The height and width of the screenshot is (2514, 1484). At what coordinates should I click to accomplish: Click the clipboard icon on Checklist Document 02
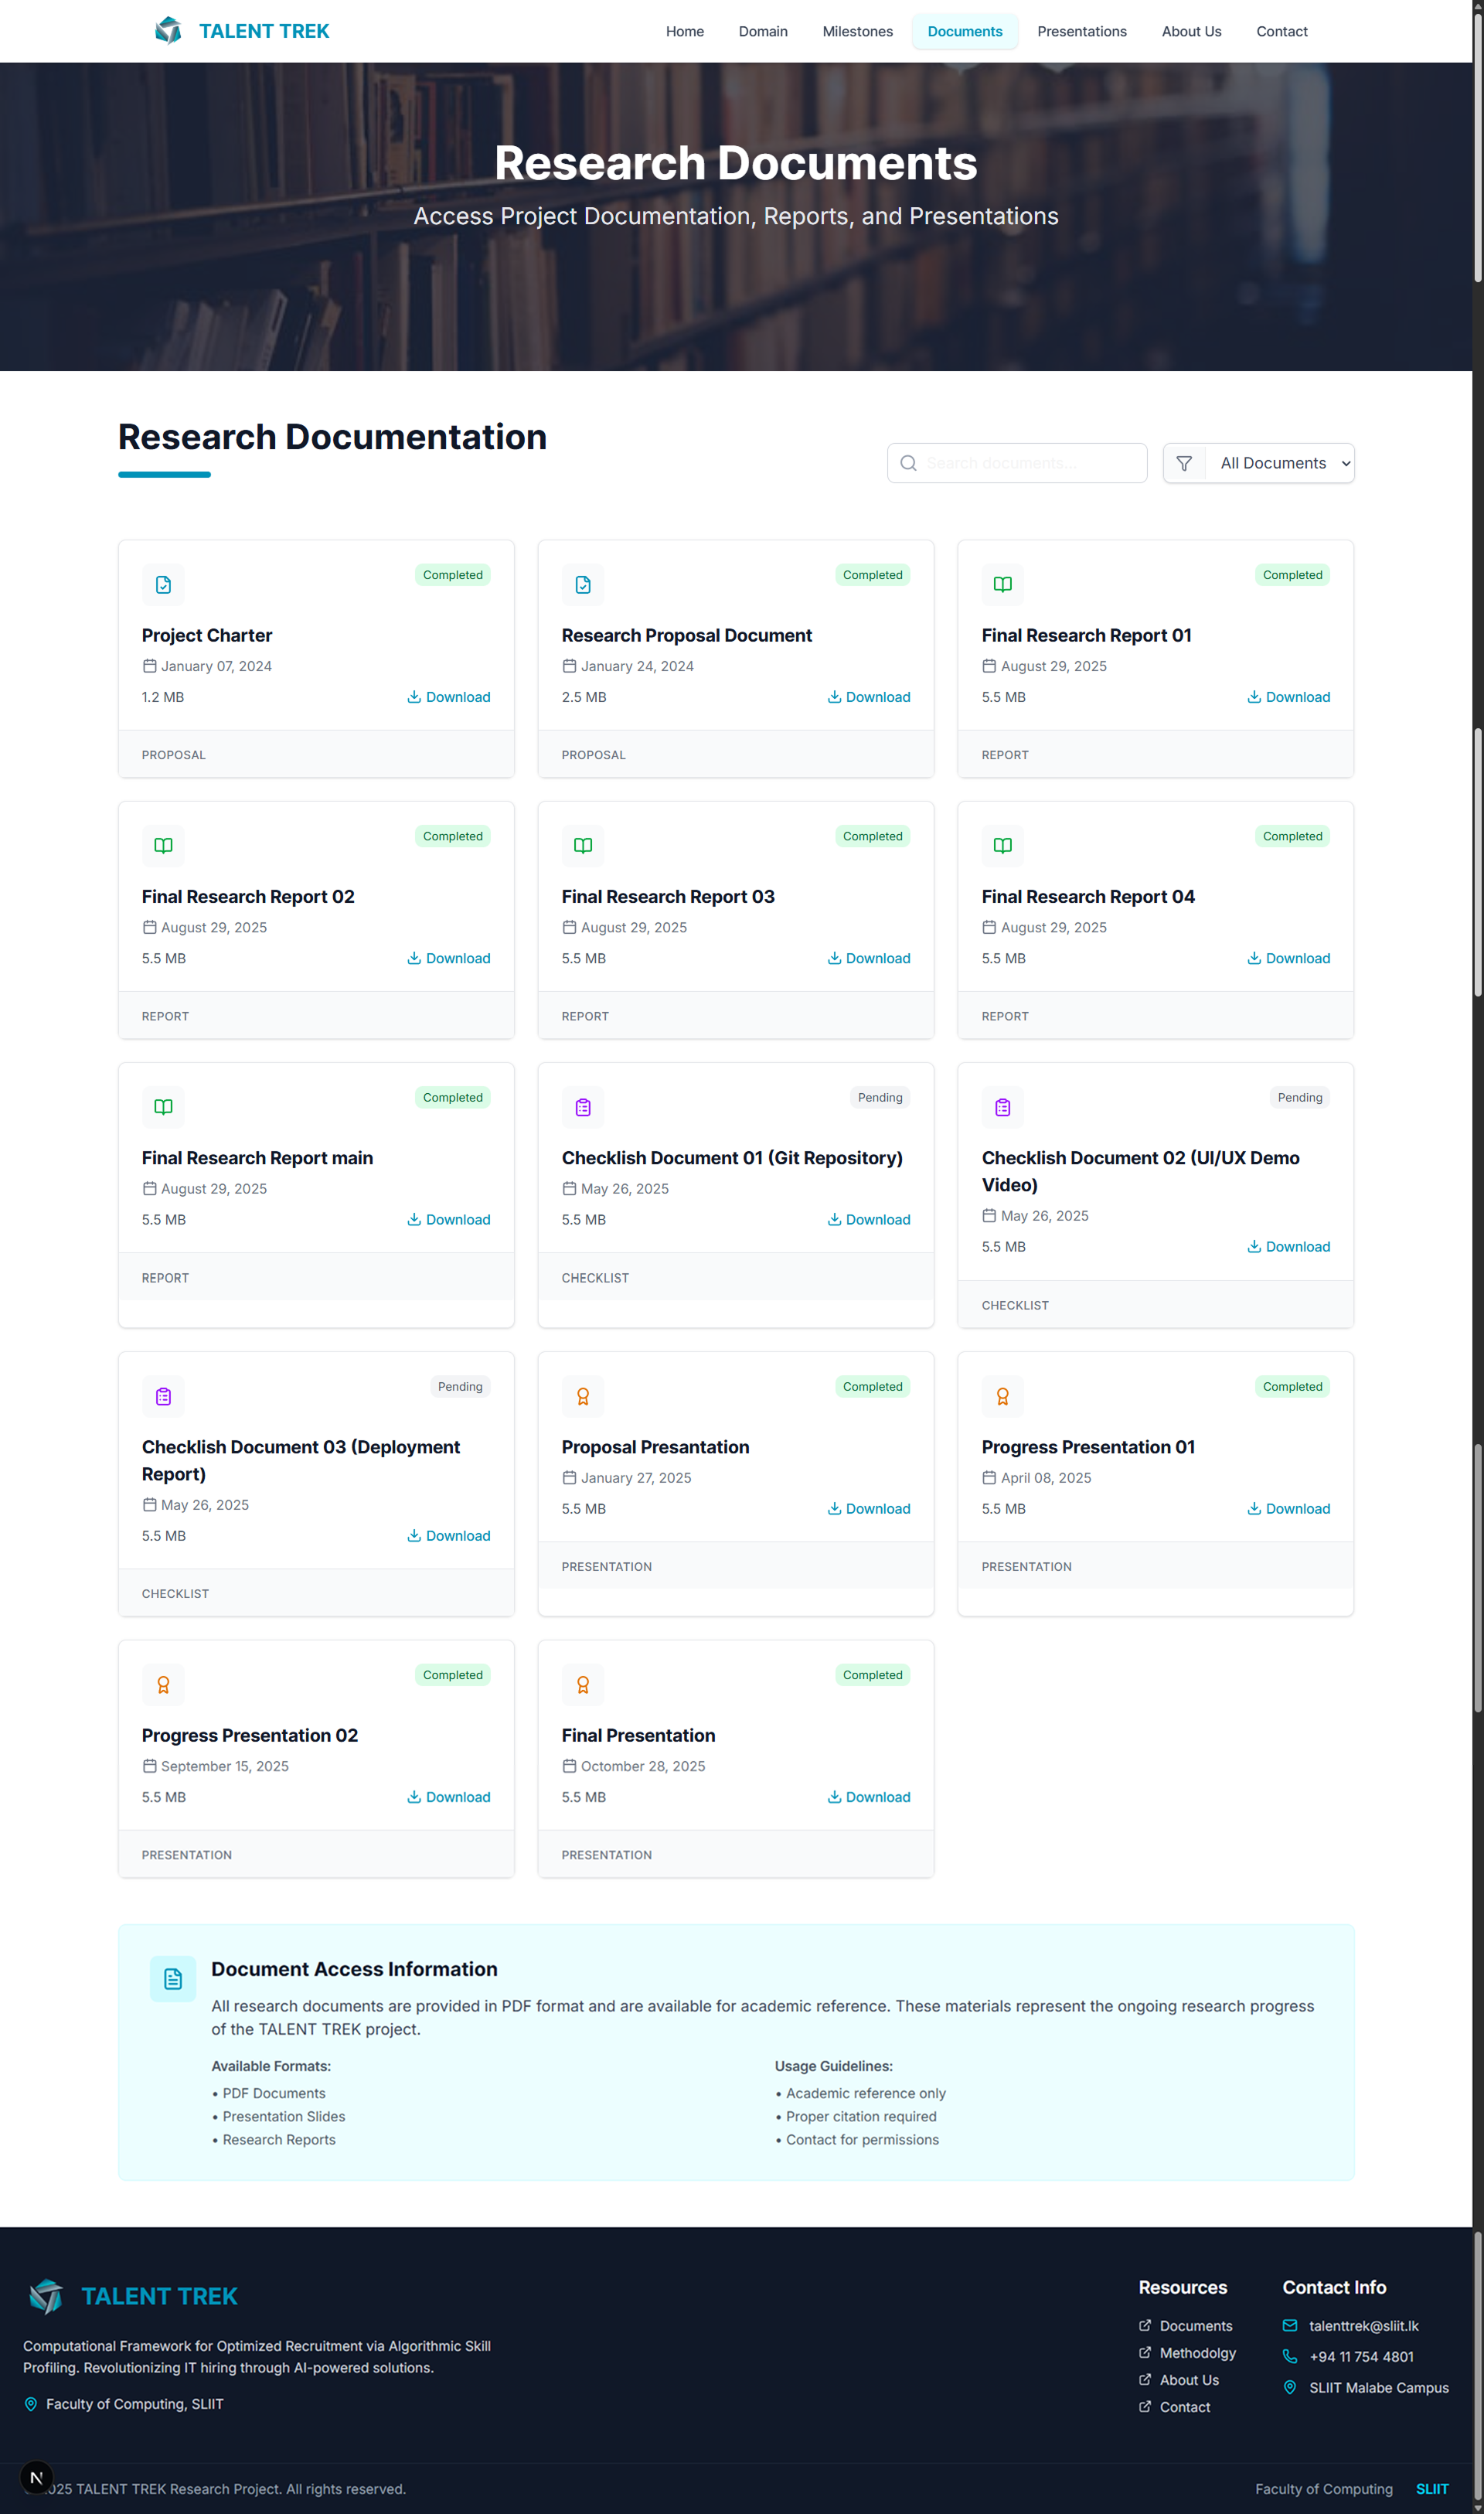(x=1002, y=1107)
